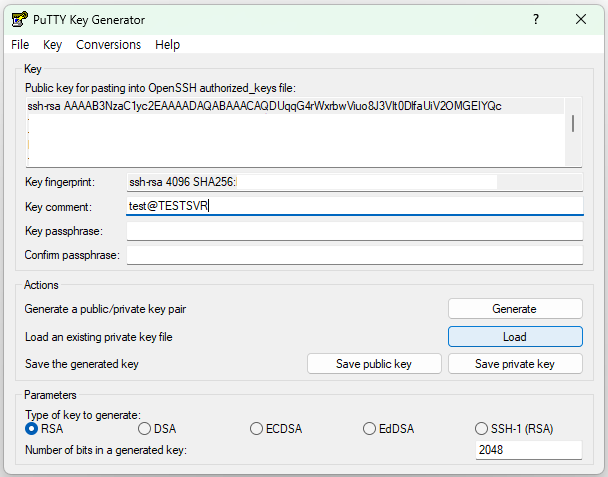The width and height of the screenshot is (608, 477).
Task: Open the Key menu
Action: click(52, 45)
